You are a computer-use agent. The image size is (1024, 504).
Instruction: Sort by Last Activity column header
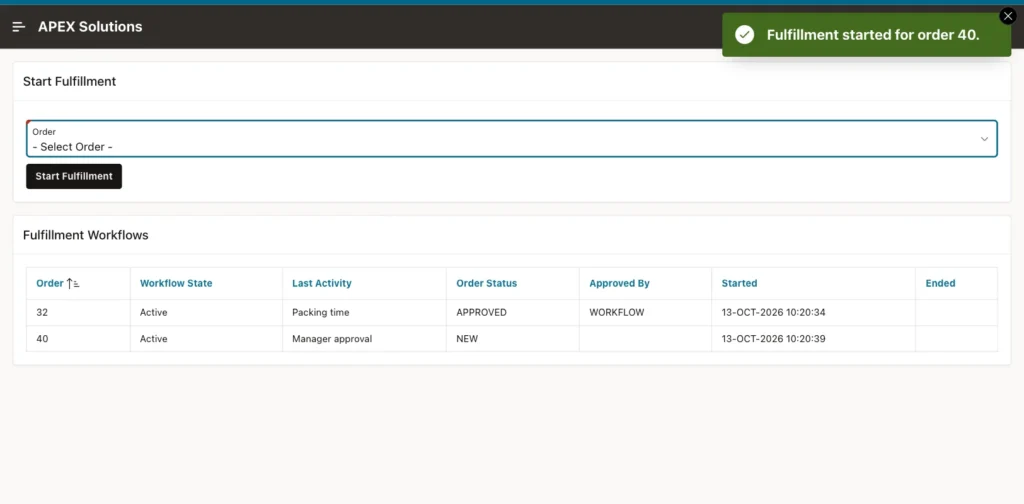coord(321,283)
